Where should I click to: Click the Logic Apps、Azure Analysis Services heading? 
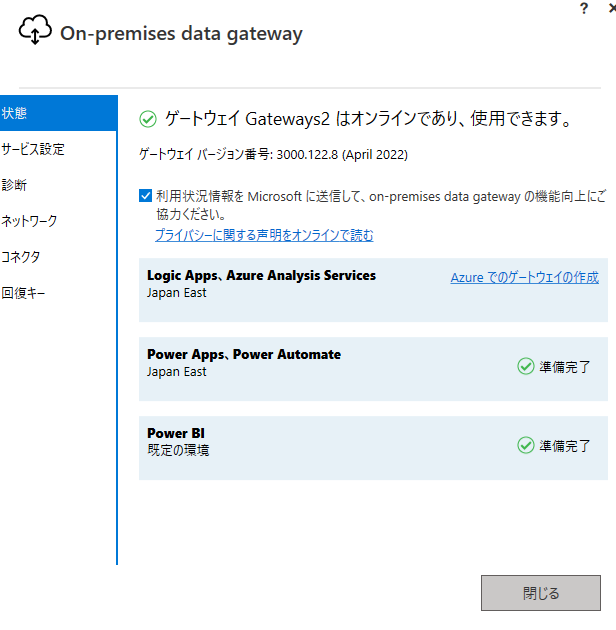click(262, 275)
